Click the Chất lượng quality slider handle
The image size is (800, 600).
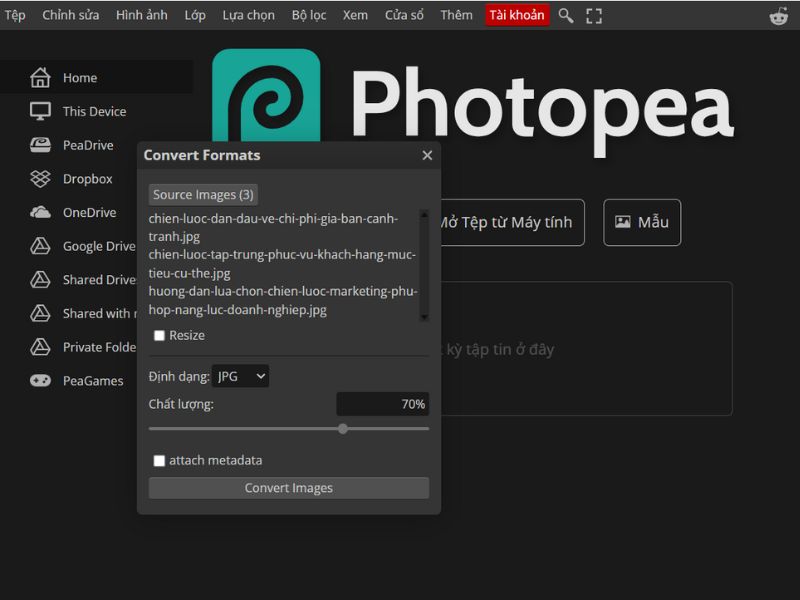tap(343, 429)
